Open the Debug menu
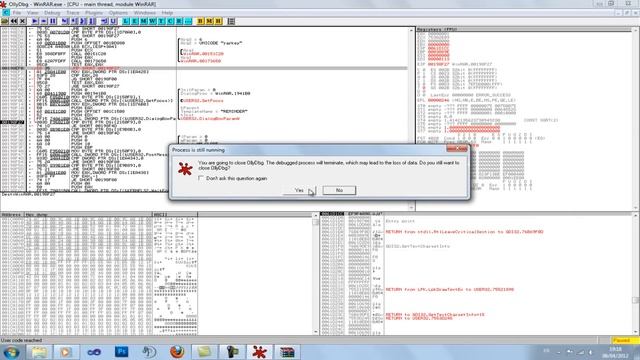This screenshot has width=640, height=360. [52, 13]
